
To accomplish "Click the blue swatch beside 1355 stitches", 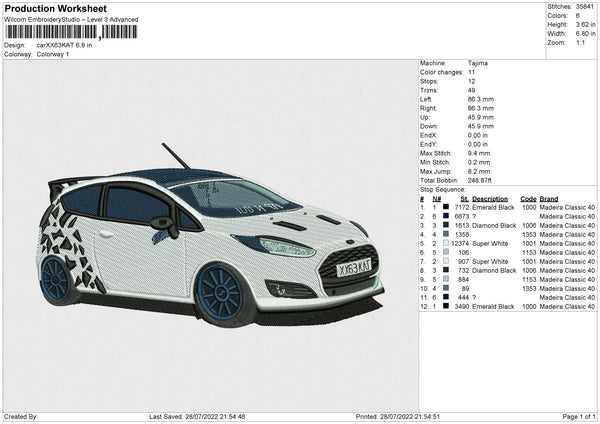I will pos(446,235).
